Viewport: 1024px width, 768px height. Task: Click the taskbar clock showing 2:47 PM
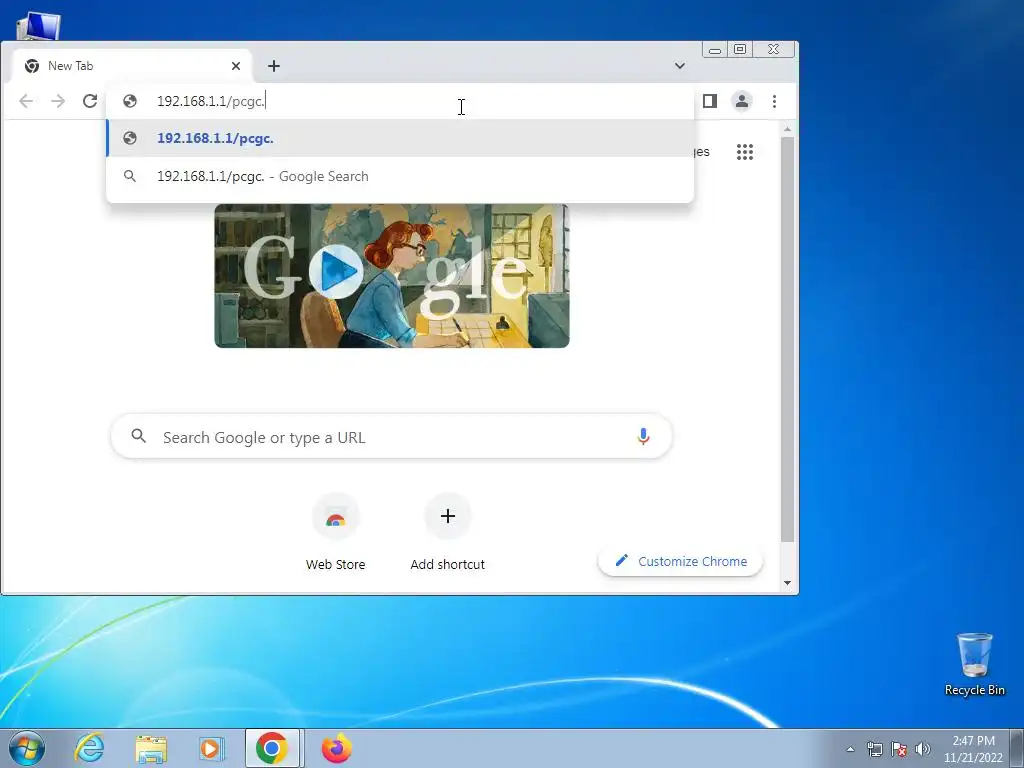(x=973, y=749)
